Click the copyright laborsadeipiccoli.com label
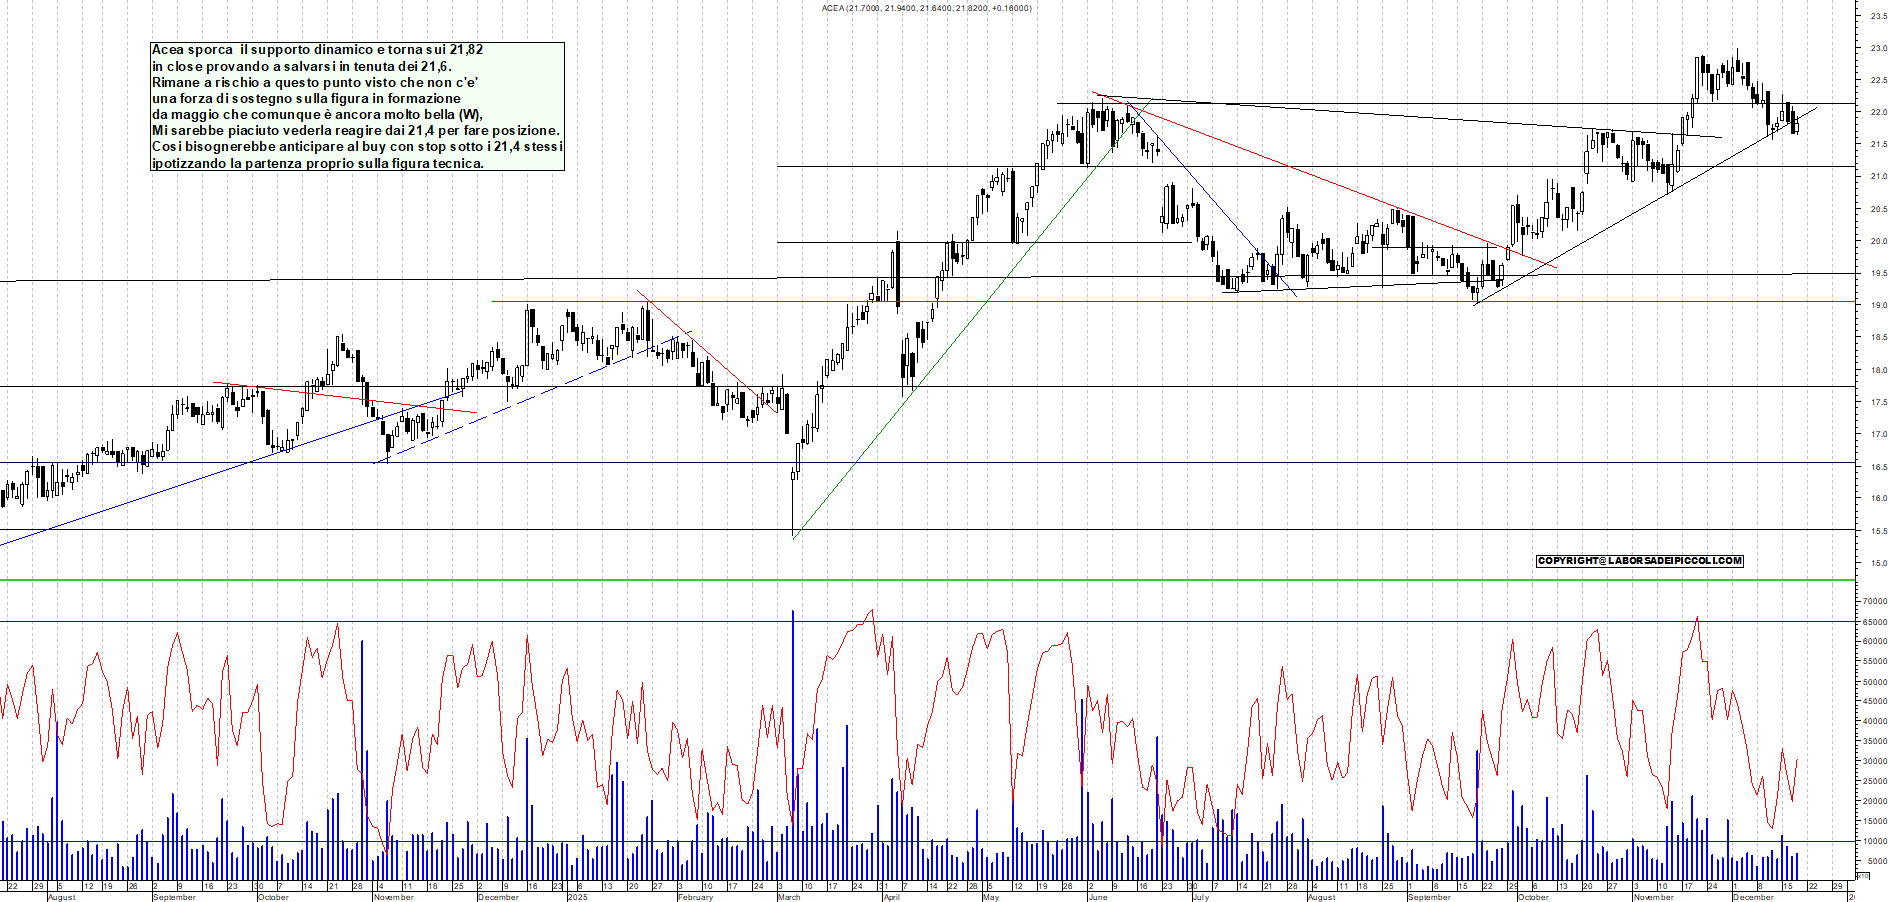 pyautogui.click(x=1639, y=561)
